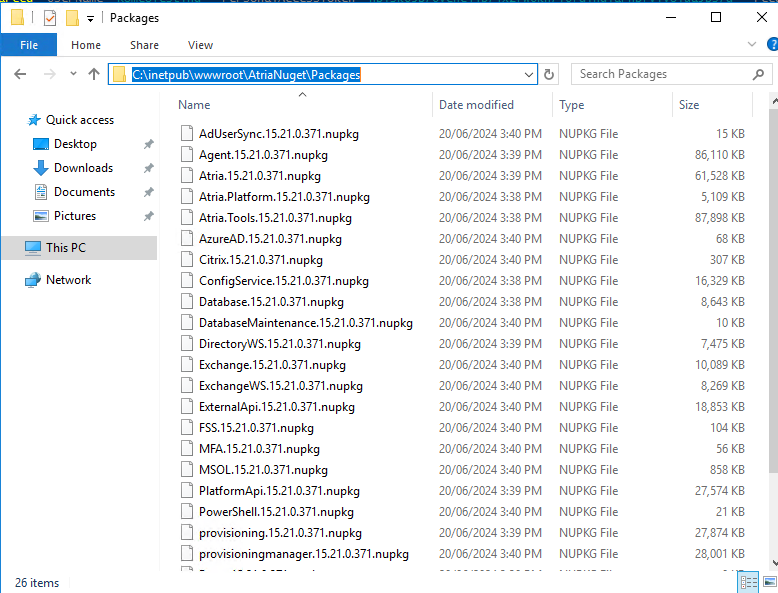The image size is (778, 593).
Task: Sort by the Name column header
Action: (194, 105)
